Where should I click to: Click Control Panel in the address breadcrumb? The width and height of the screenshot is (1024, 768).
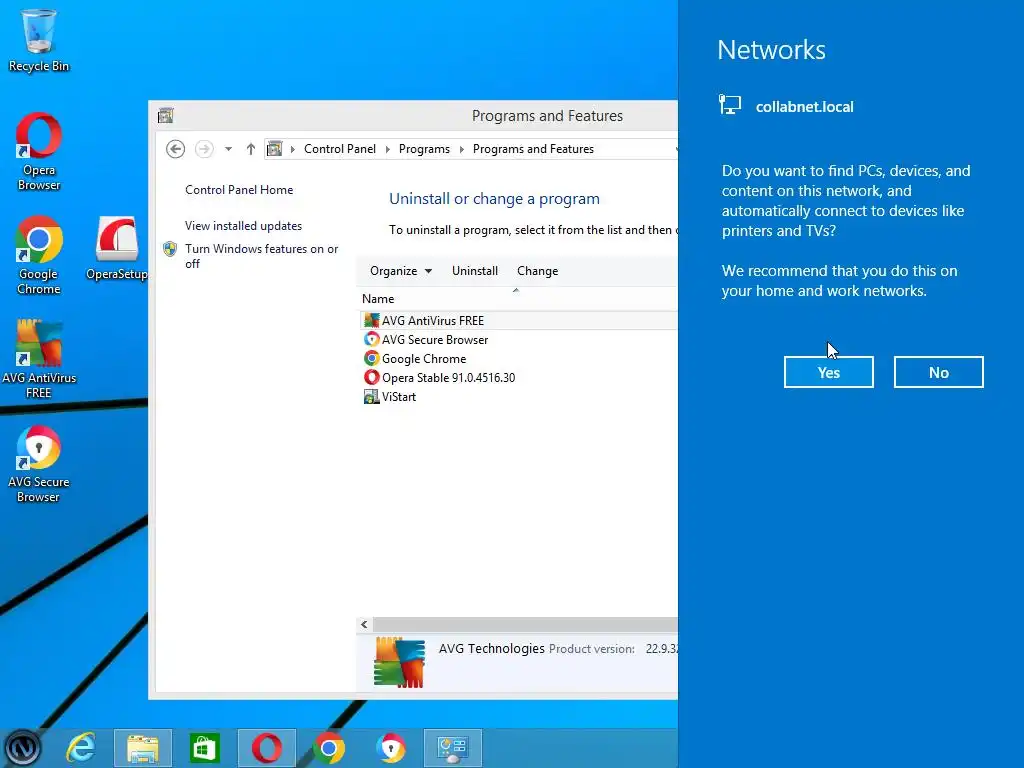click(x=340, y=149)
